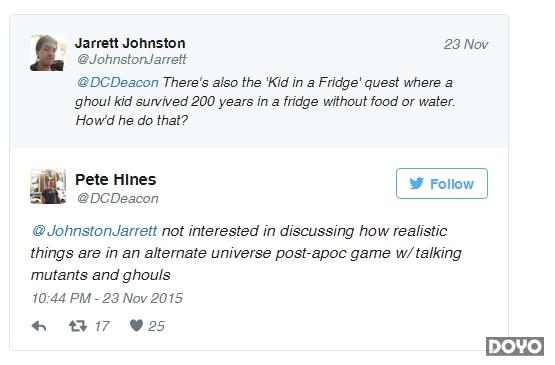Click the DOYO watermark logo
Viewport: 555px width, 365px height.
[x=515, y=346]
